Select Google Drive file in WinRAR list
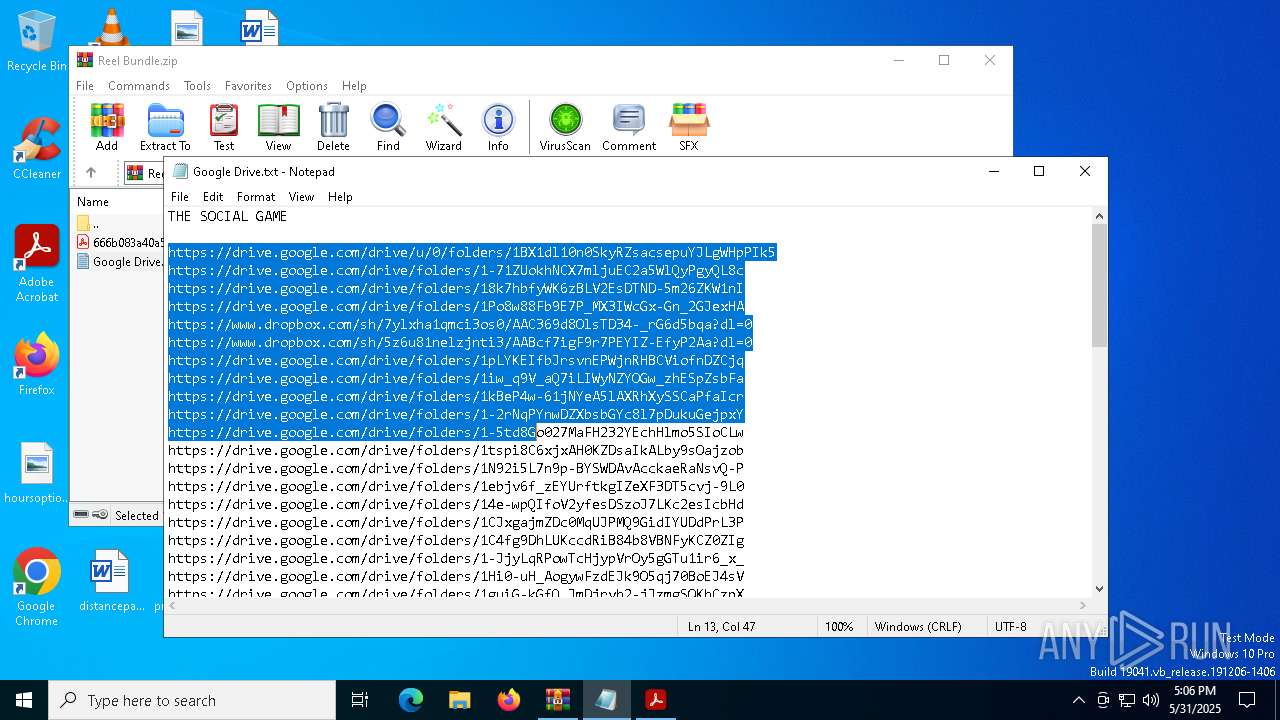The image size is (1280, 720). [119, 262]
